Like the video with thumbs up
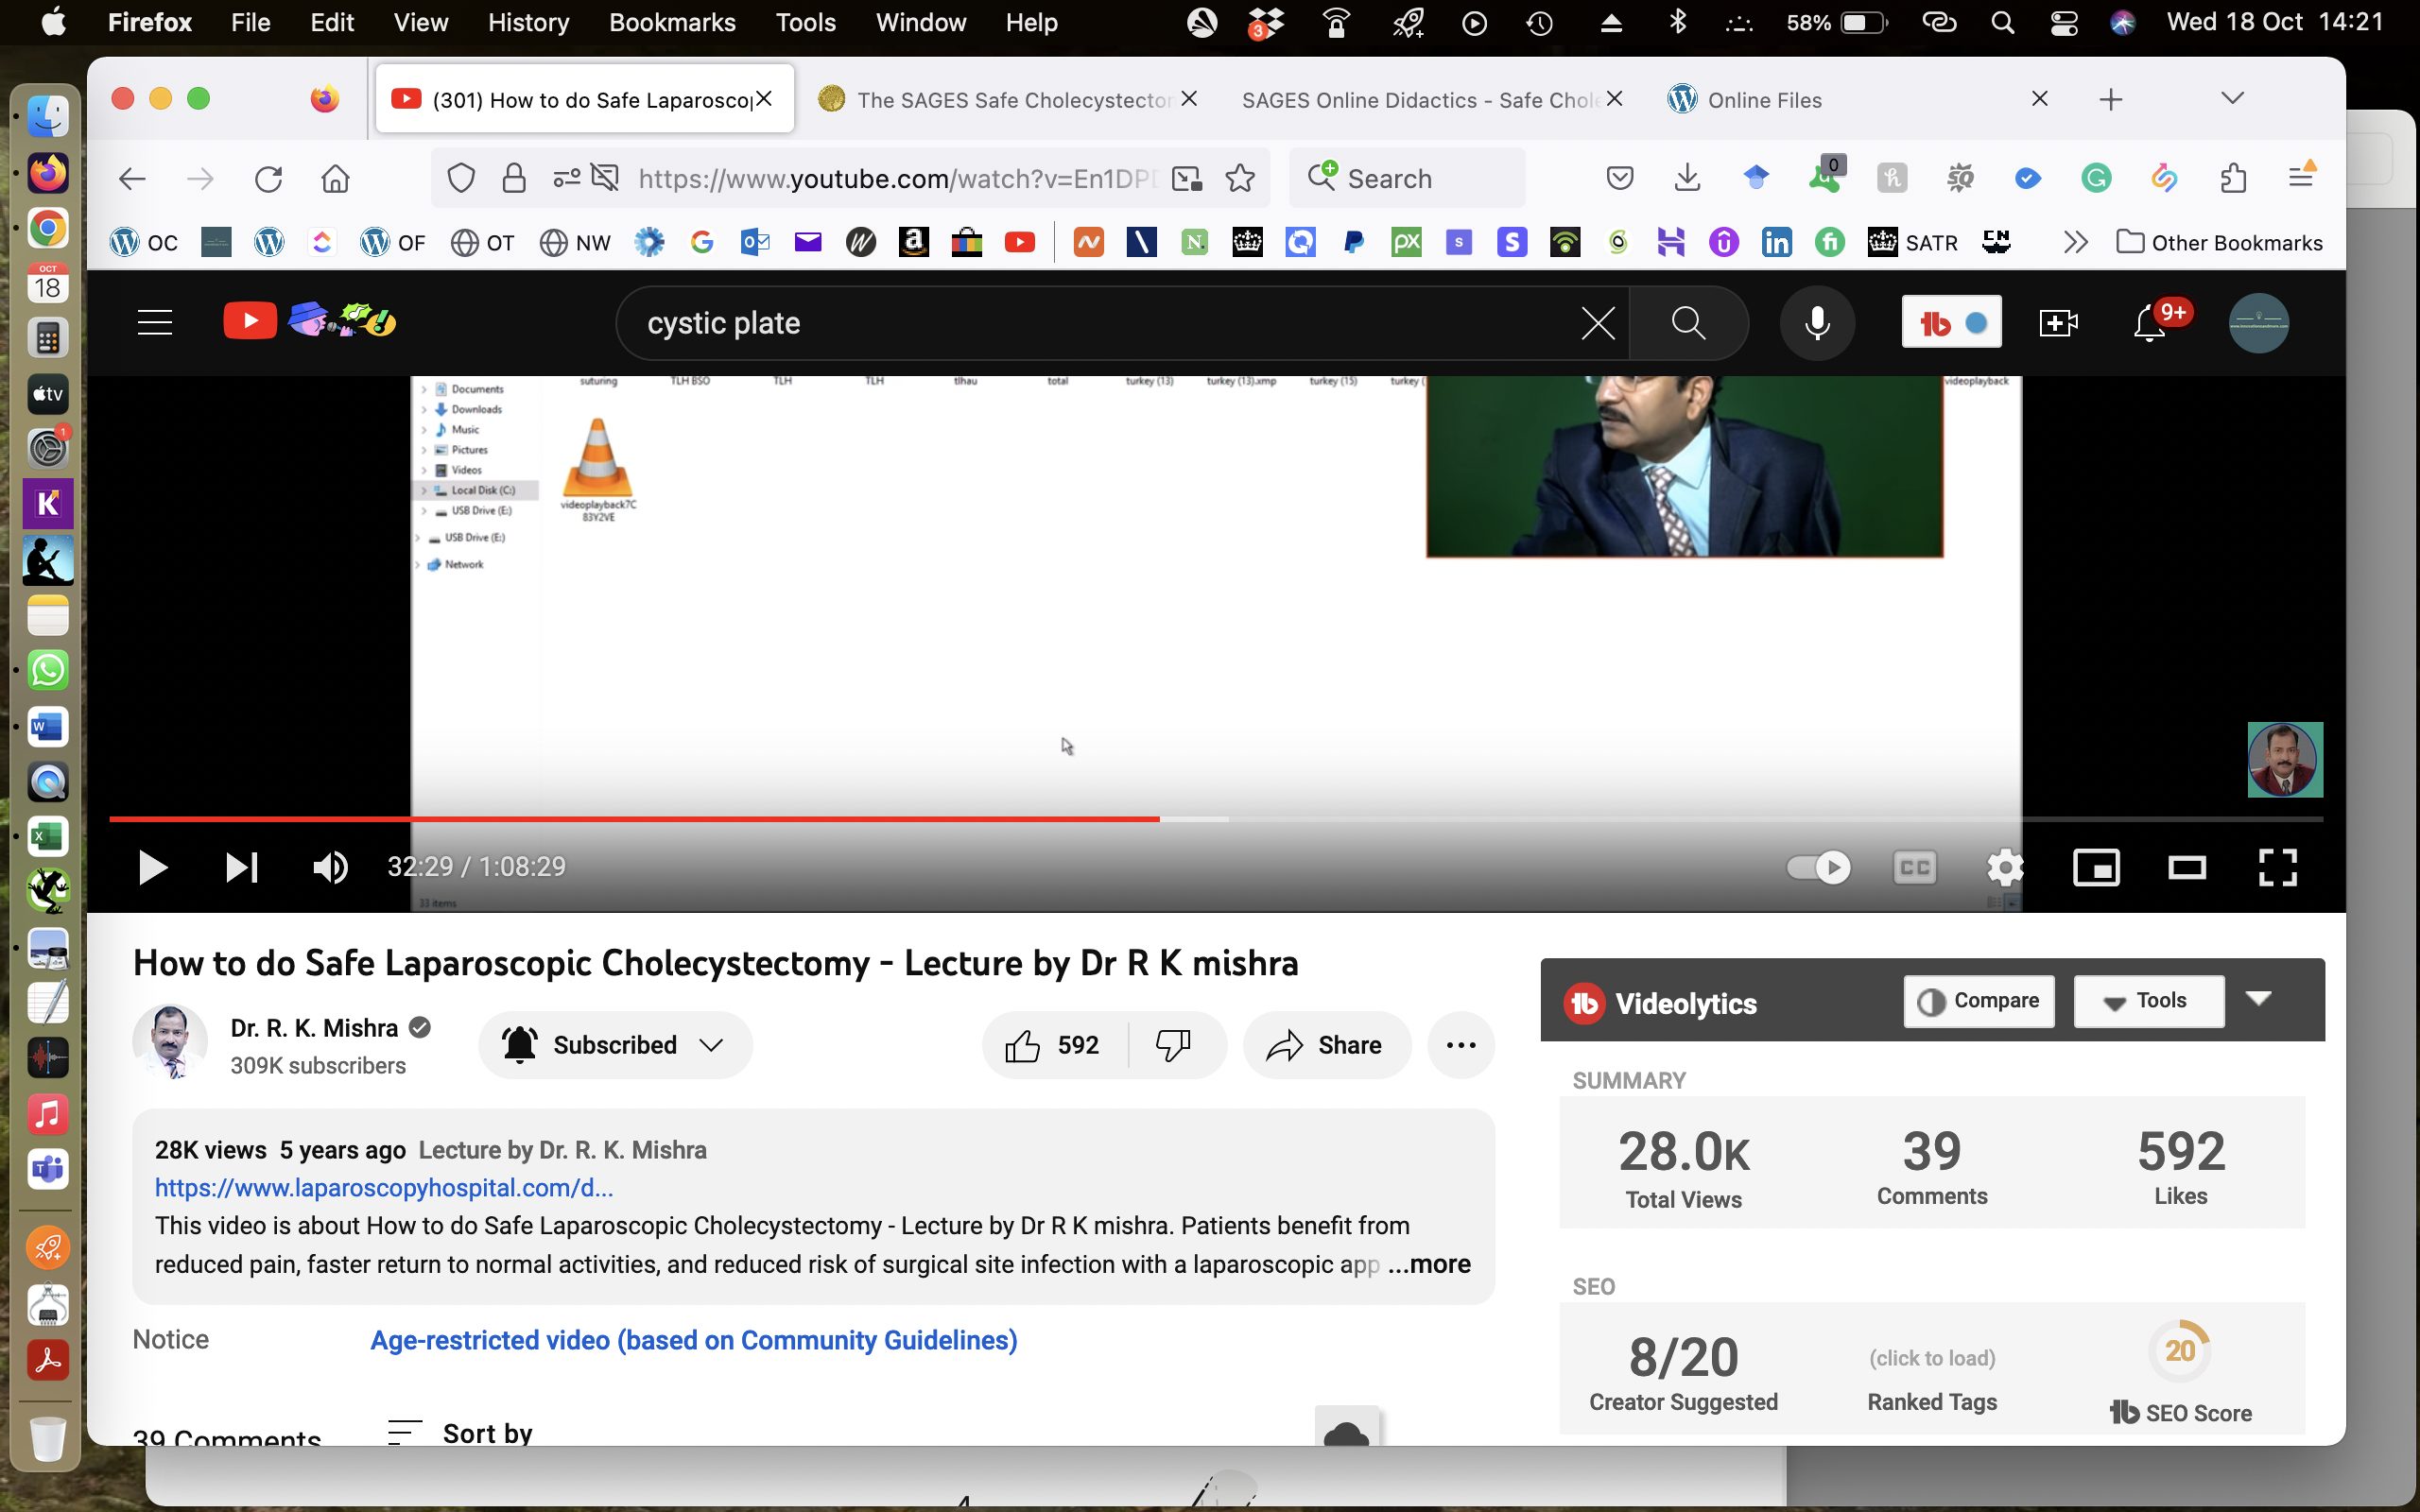The image size is (2420, 1512). 1053,1045
